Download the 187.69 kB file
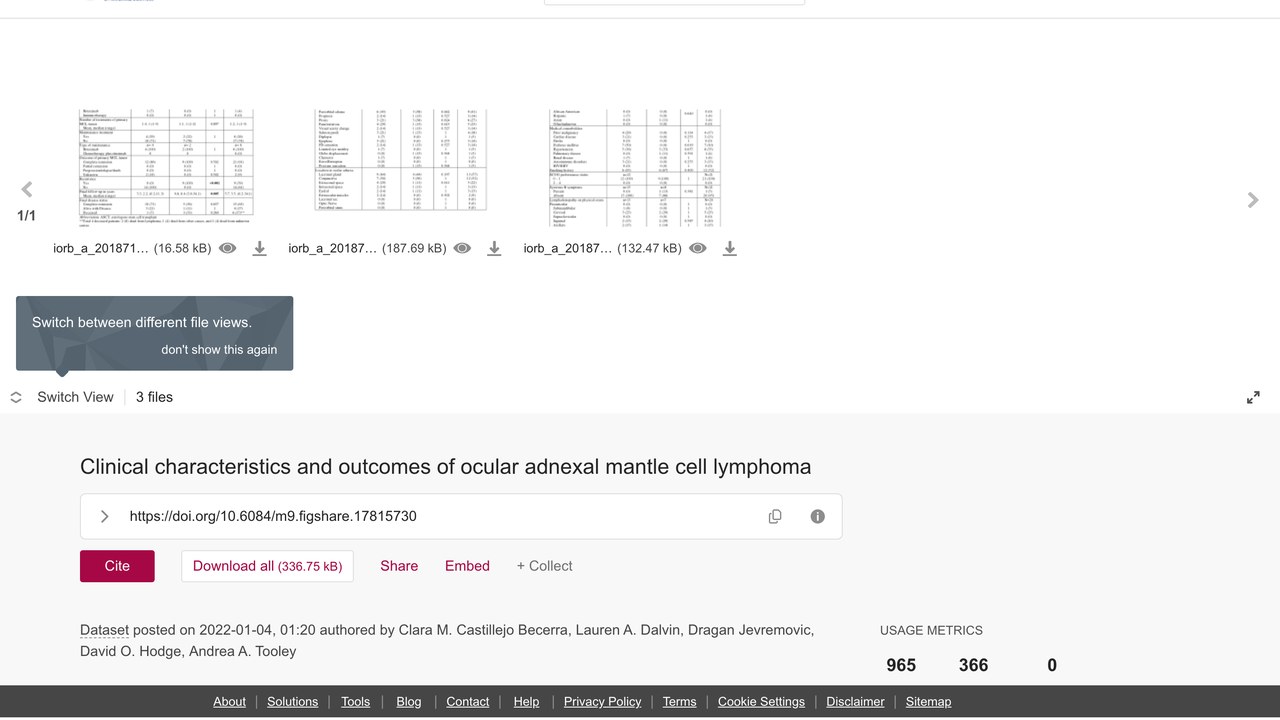The width and height of the screenshot is (1280, 720). pyautogui.click(x=494, y=248)
